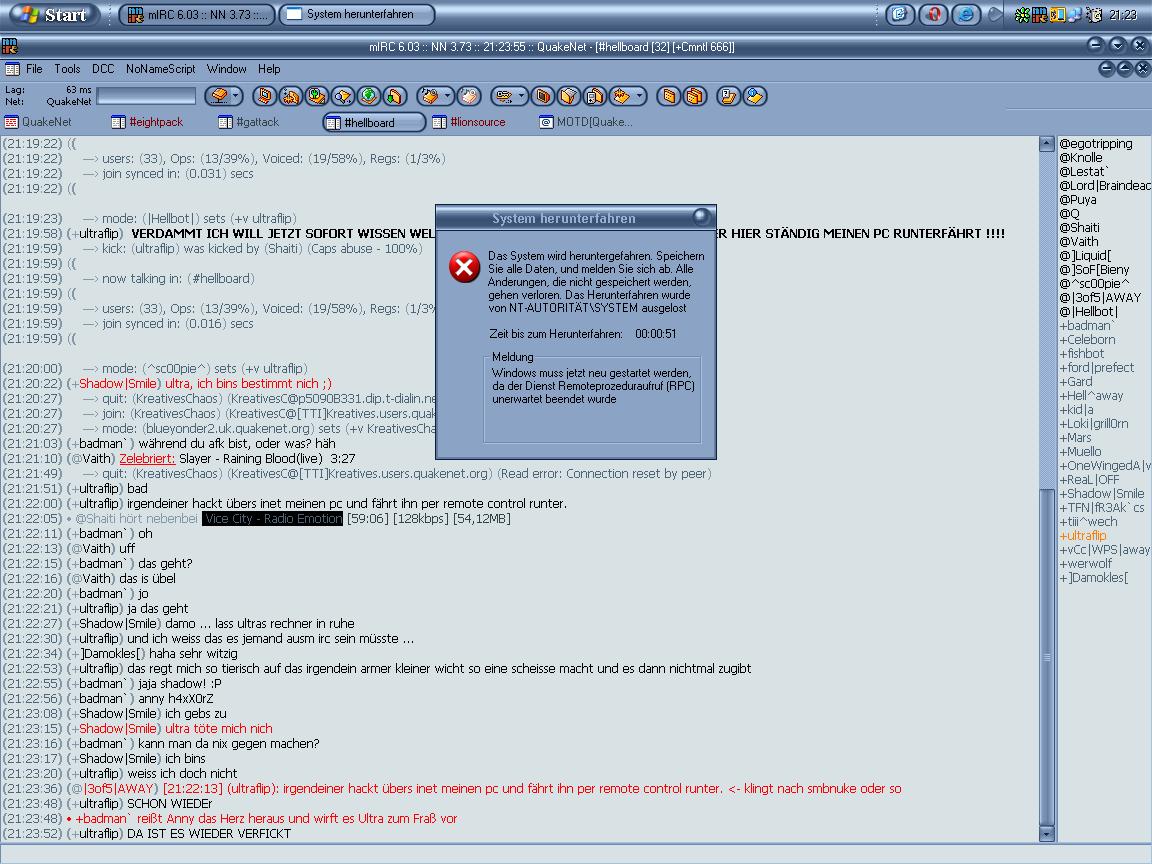Click the Start button
Screen dimensions: 1152x864
[53, 14]
